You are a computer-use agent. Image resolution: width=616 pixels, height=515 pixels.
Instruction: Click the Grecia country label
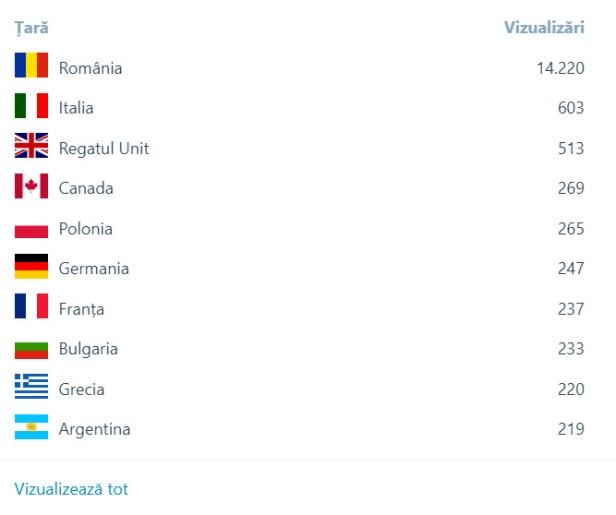point(81,389)
